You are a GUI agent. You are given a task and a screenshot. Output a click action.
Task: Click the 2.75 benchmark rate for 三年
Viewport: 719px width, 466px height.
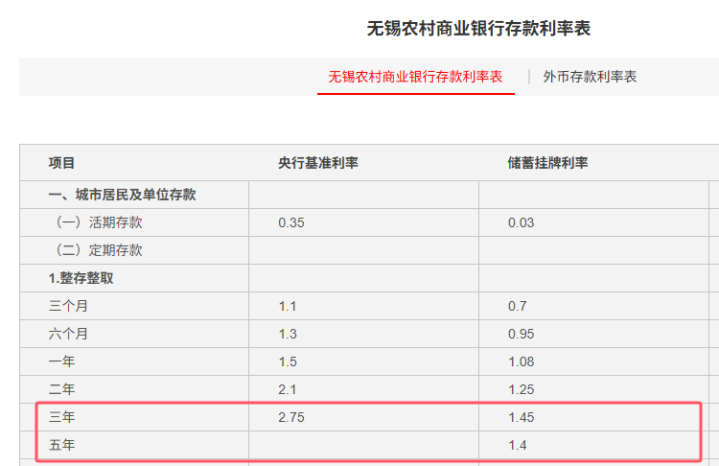coord(291,417)
